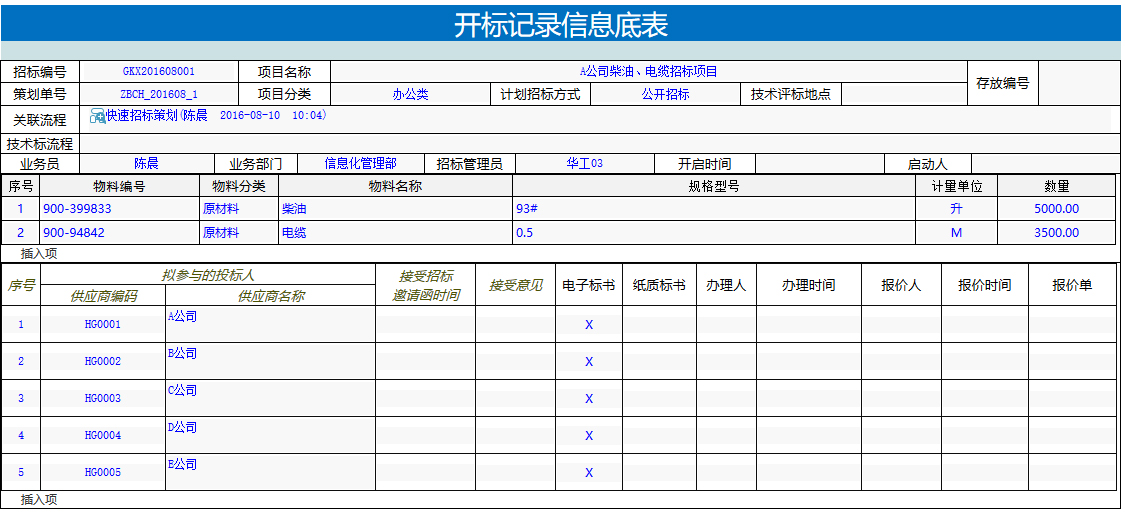Toggle the 电子标书 X mark for HG0004
This screenshot has height=515, width=1125.
tap(589, 435)
